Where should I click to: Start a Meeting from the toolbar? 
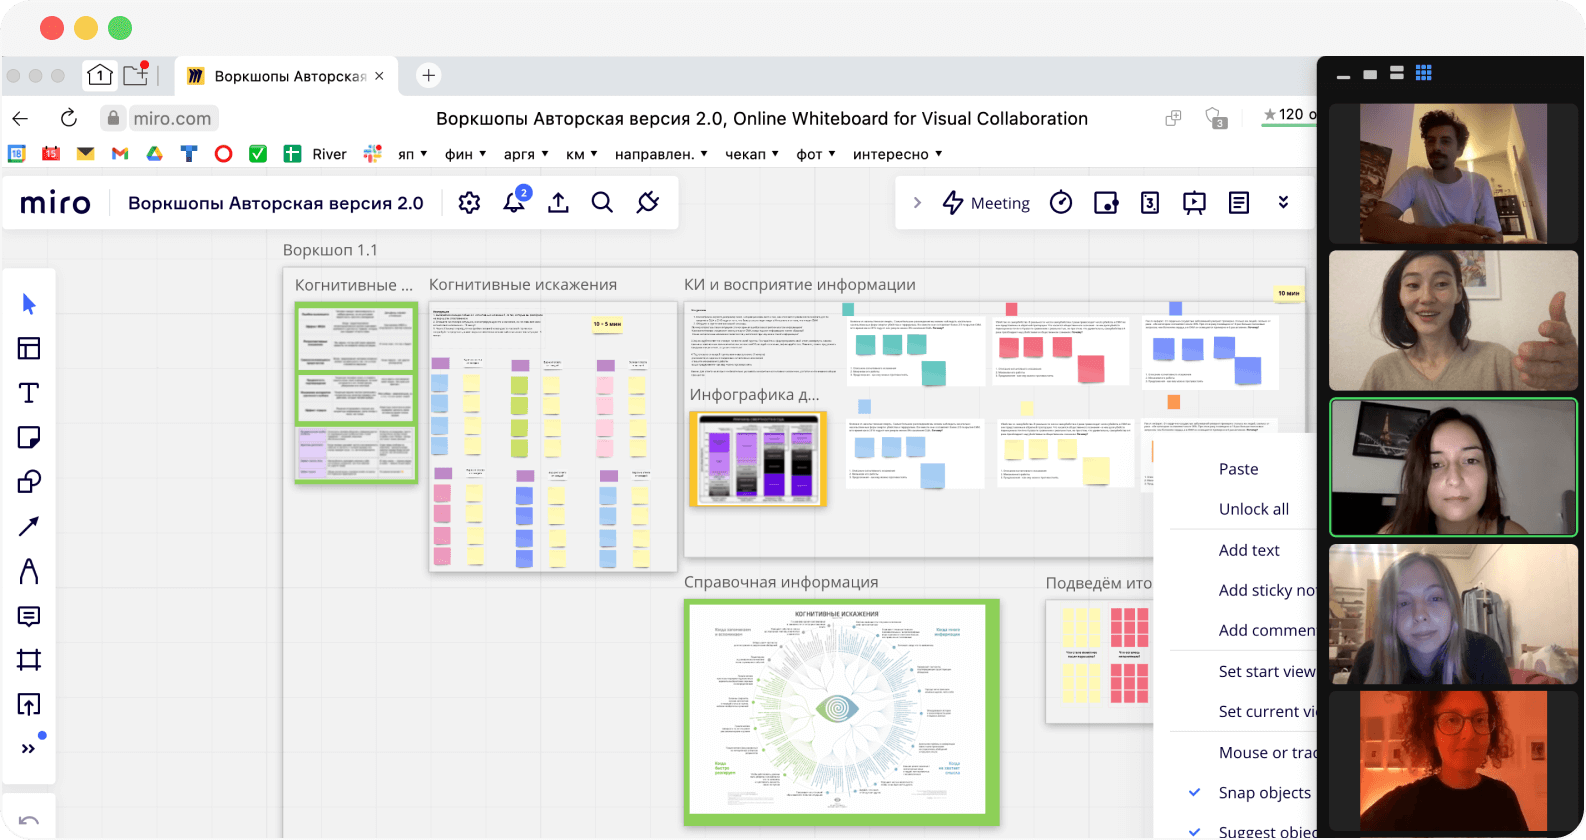(x=986, y=203)
